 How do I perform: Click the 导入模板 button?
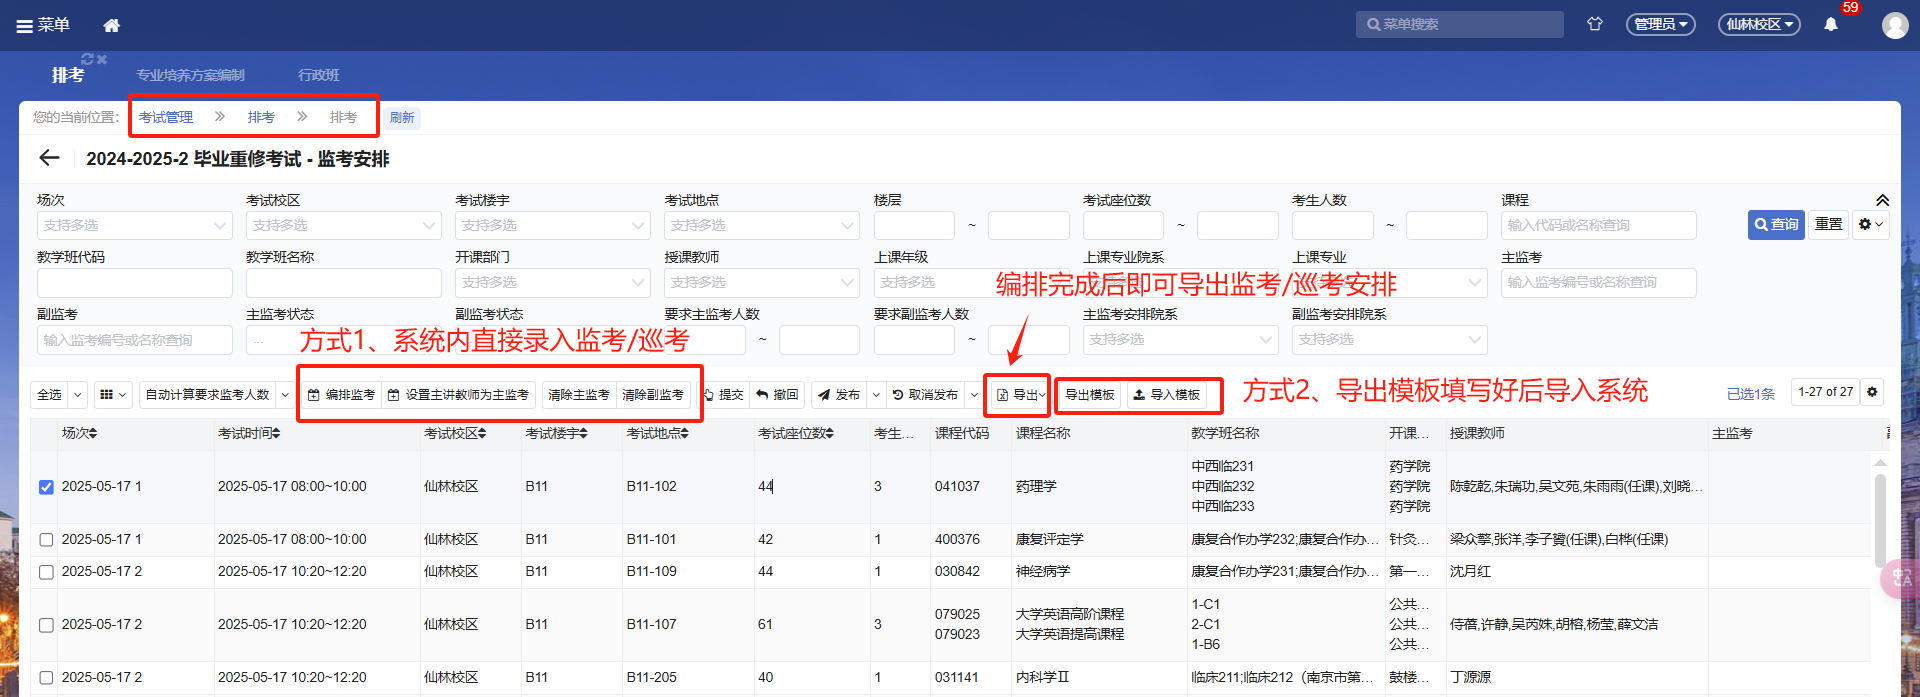1166,395
